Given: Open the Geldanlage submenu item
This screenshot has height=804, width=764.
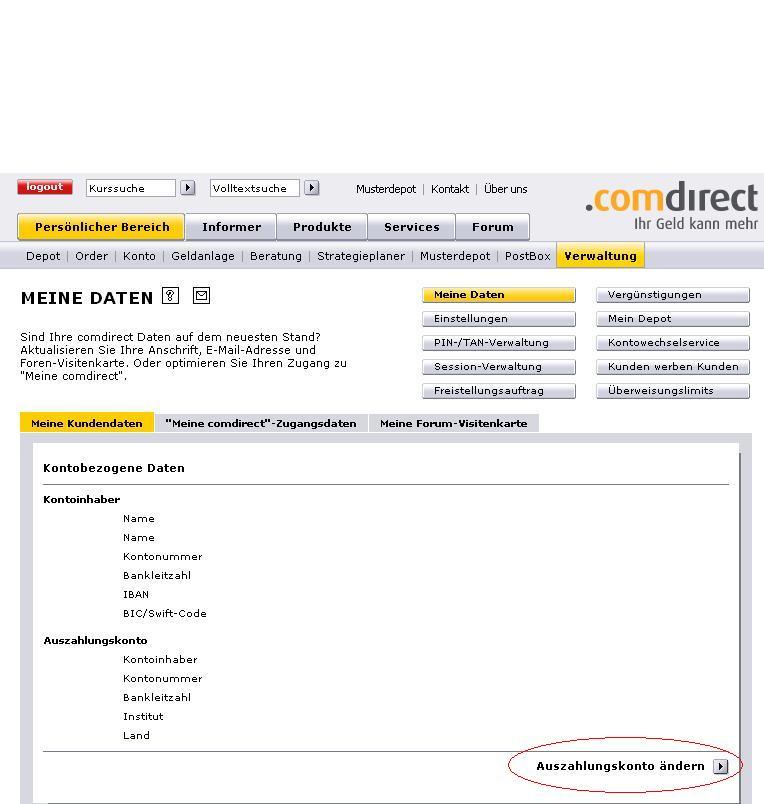Looking at the screenshot, I should 203,256.
